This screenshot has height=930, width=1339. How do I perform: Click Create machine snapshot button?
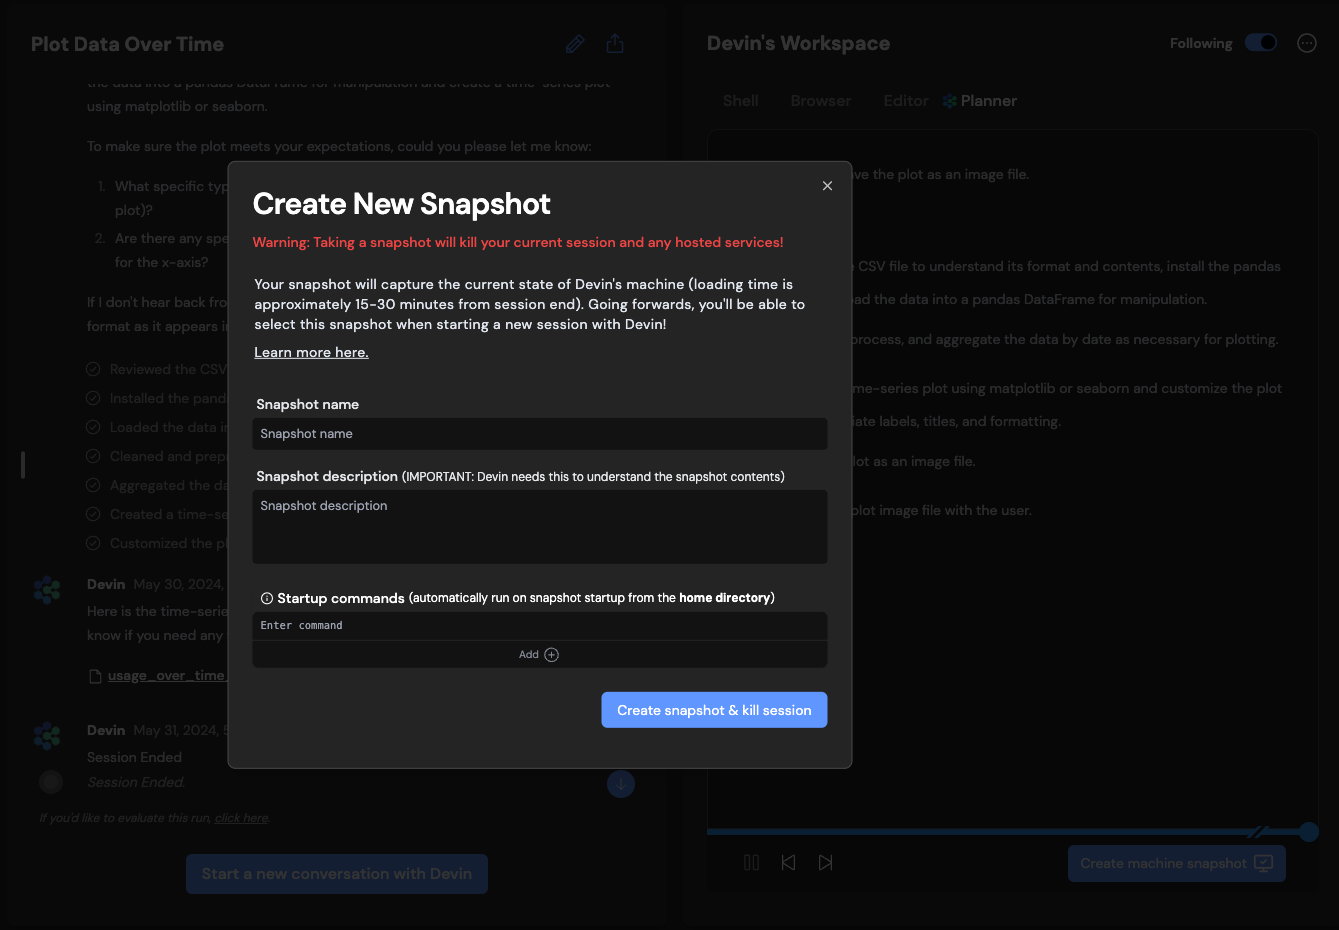[1177, 863]
